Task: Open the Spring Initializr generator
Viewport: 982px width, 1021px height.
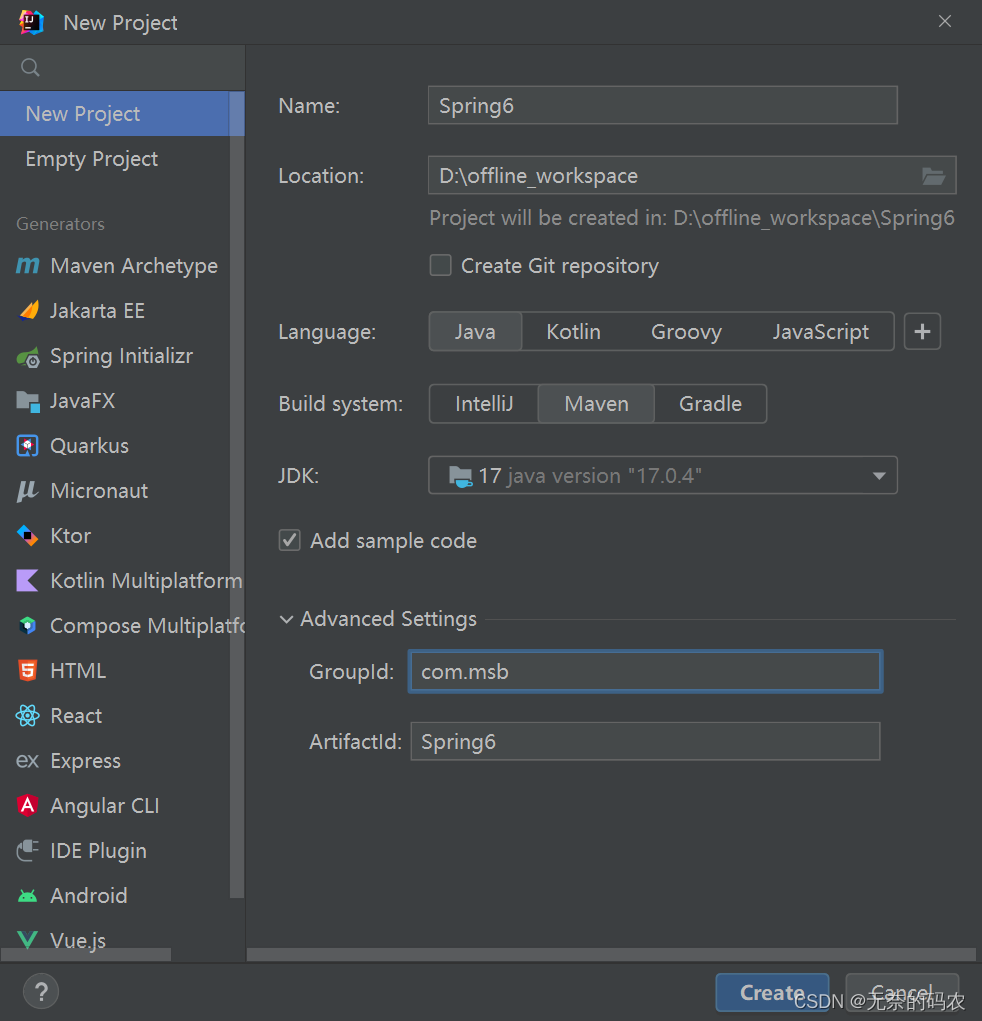Action: click(115, 356)
